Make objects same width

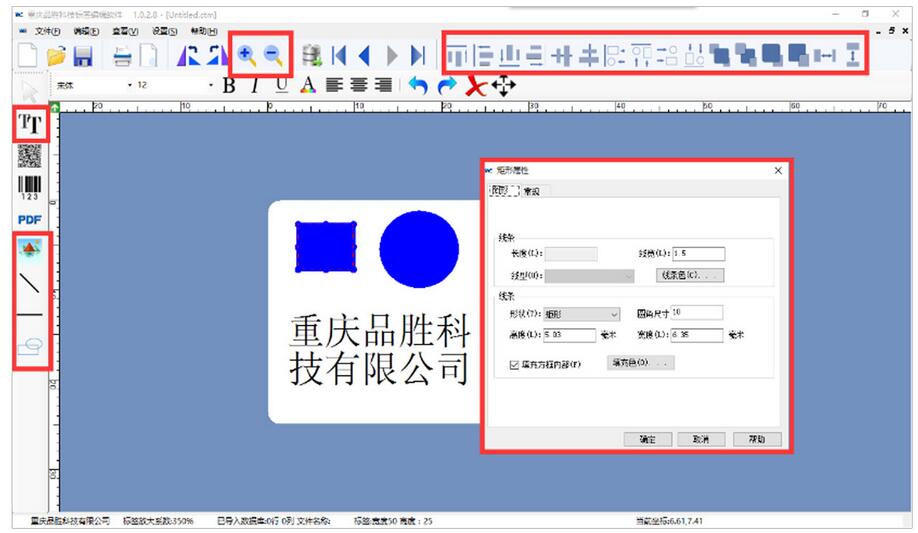pos(824,56)
